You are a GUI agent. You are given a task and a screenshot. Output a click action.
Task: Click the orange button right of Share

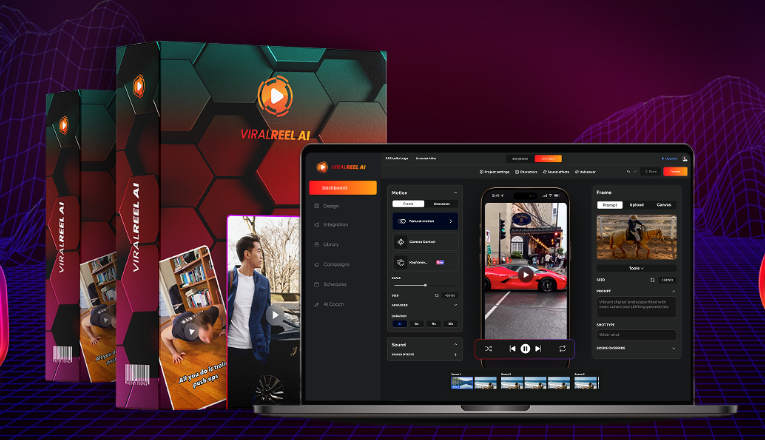tap(676, 172)
